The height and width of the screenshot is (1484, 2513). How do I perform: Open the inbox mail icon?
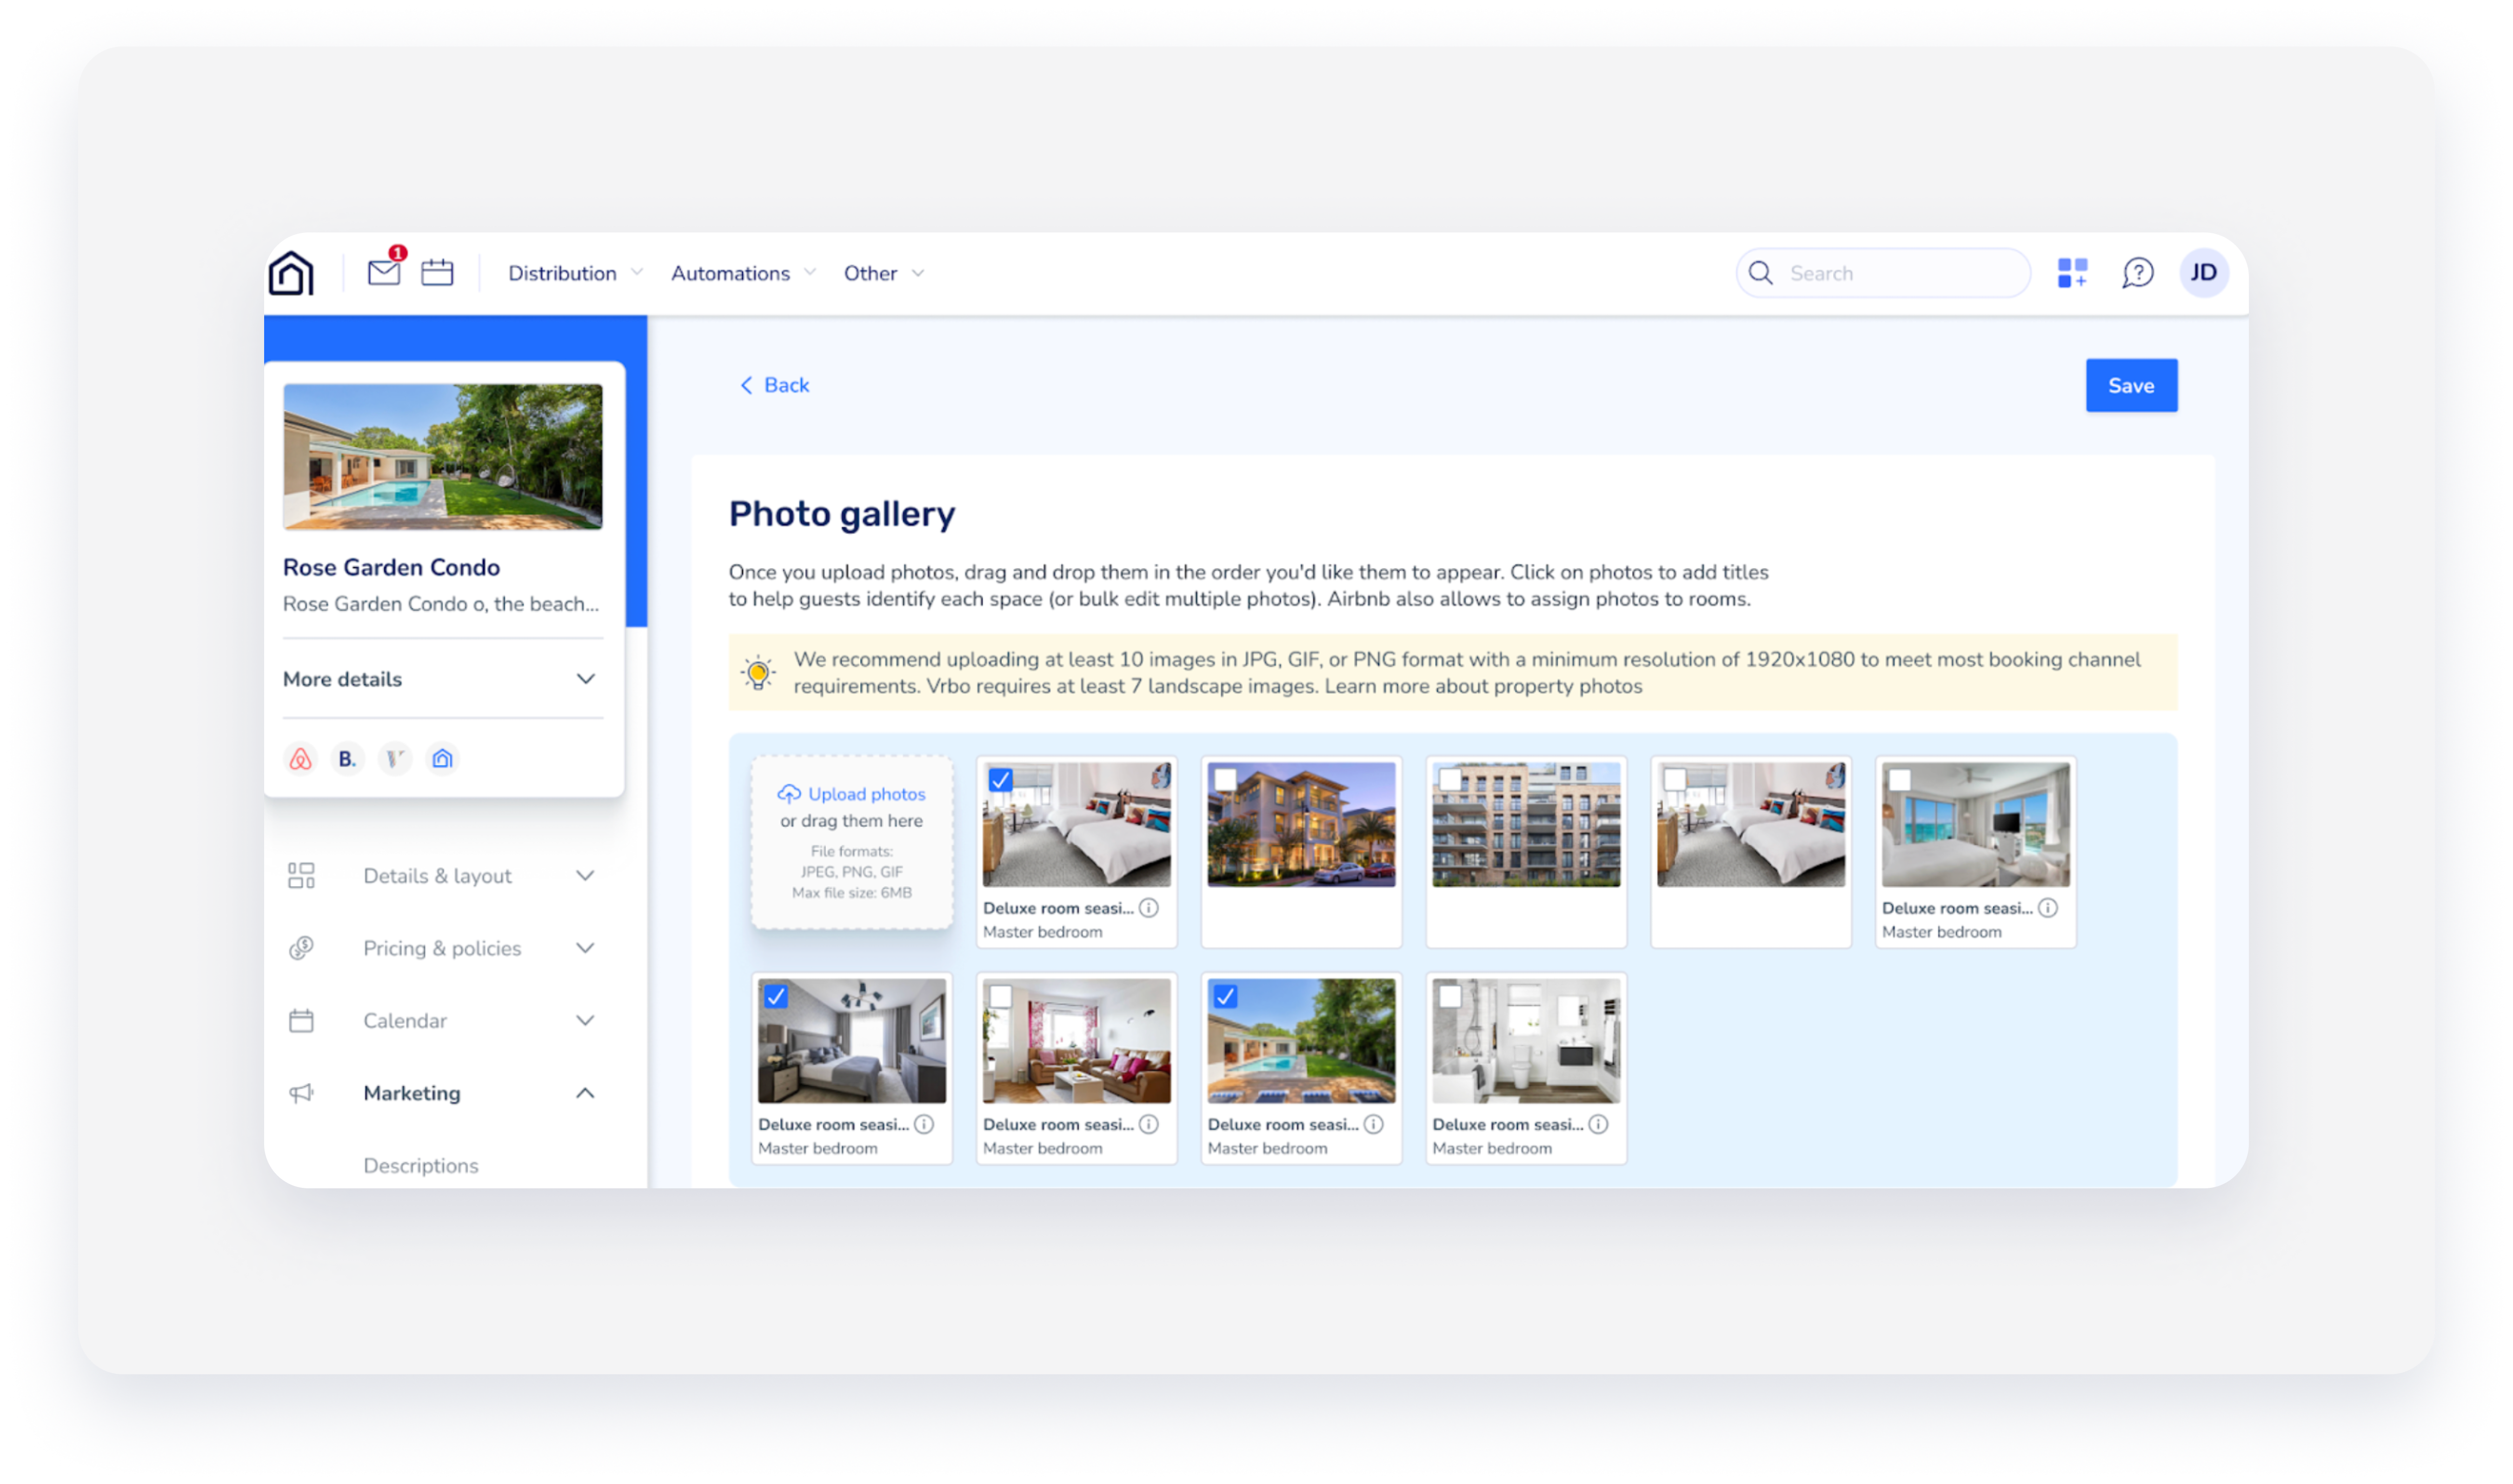[383, 272]
